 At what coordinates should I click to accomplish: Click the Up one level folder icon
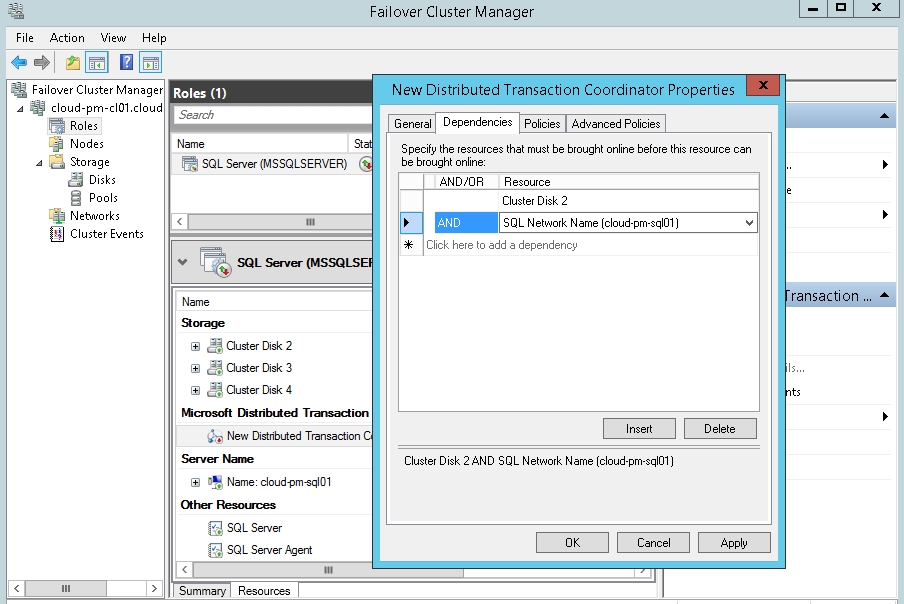(x=73, y=62)
